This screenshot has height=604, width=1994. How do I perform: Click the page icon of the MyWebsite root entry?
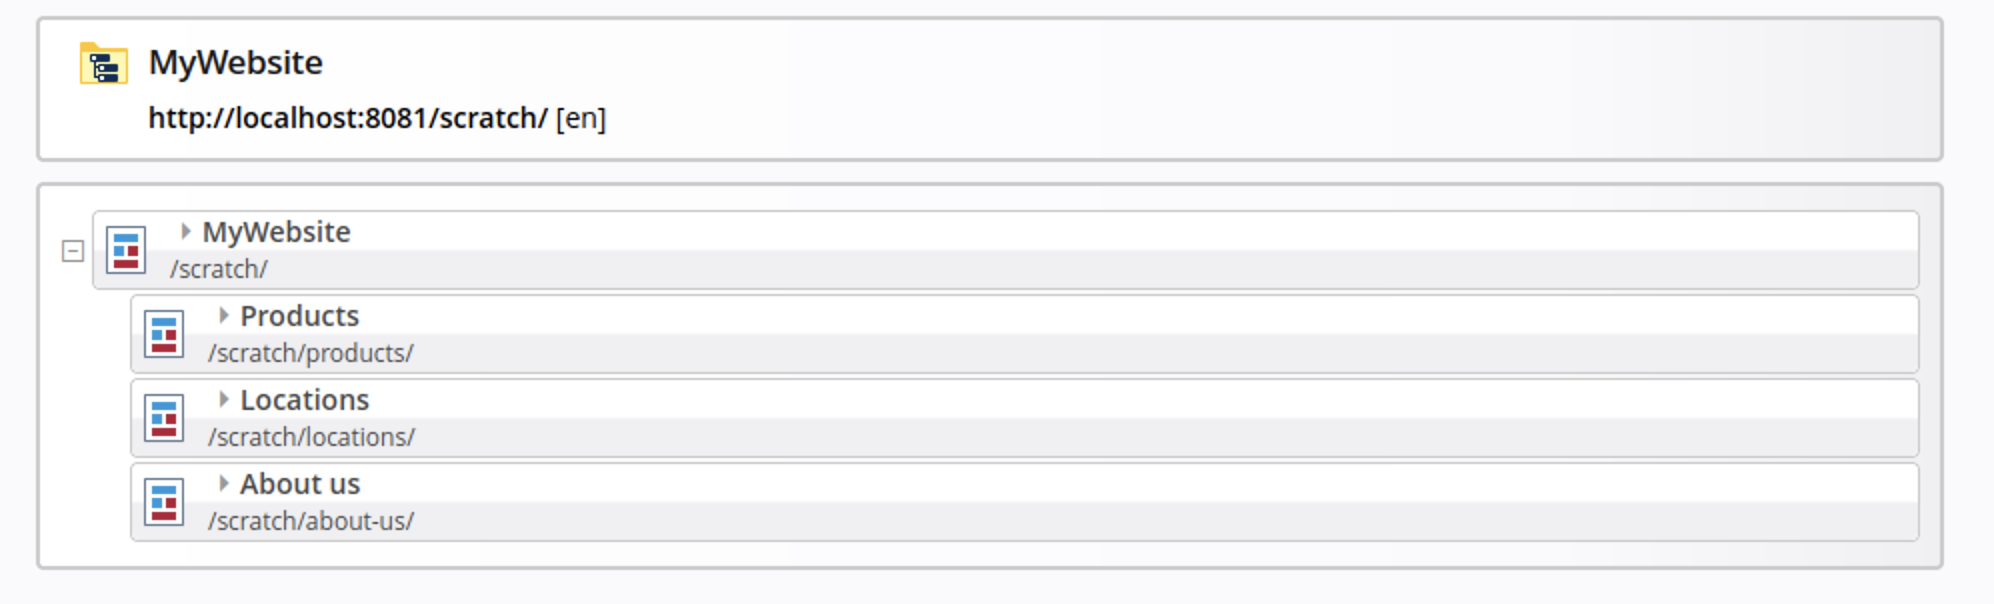click(126, 250)
